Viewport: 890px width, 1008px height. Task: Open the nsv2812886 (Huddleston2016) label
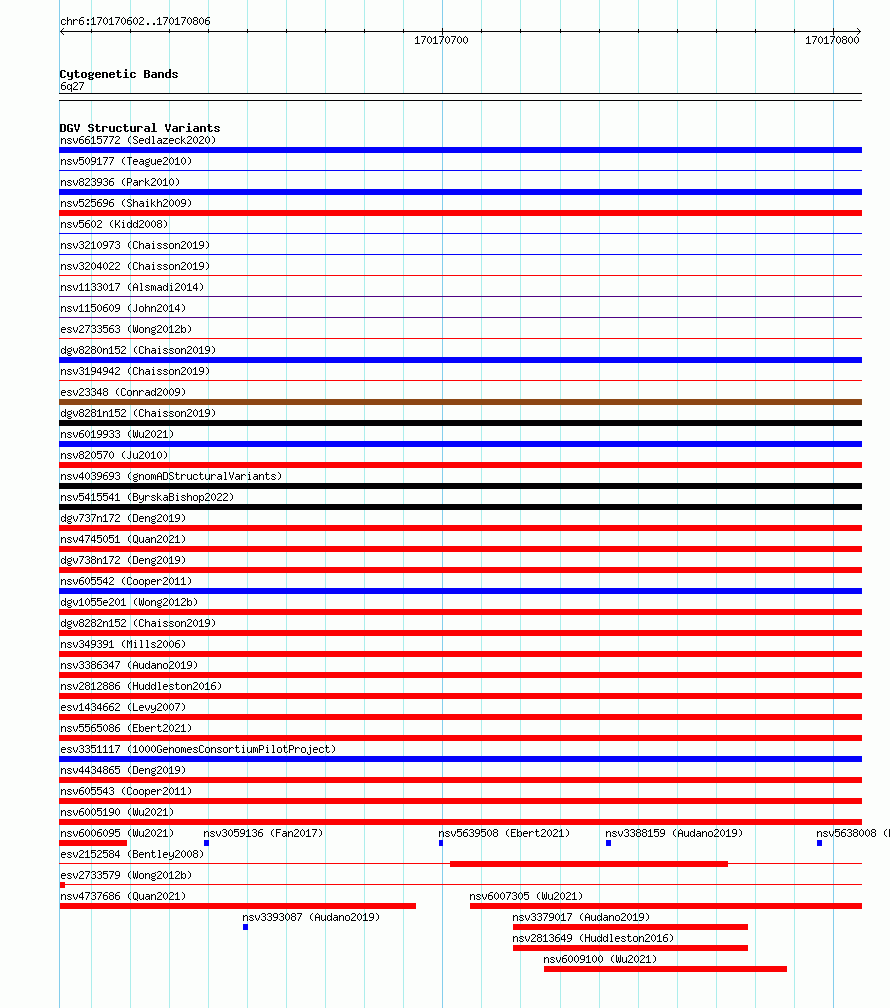point(141,687)
